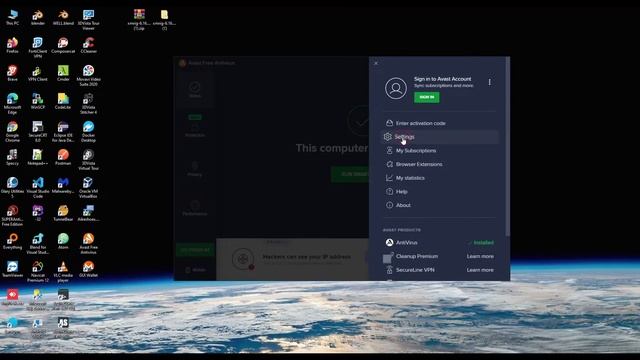Select the CodeLite desktop shortcut
This screenshot has height=360, width=640.
click(x=63, y=102)
